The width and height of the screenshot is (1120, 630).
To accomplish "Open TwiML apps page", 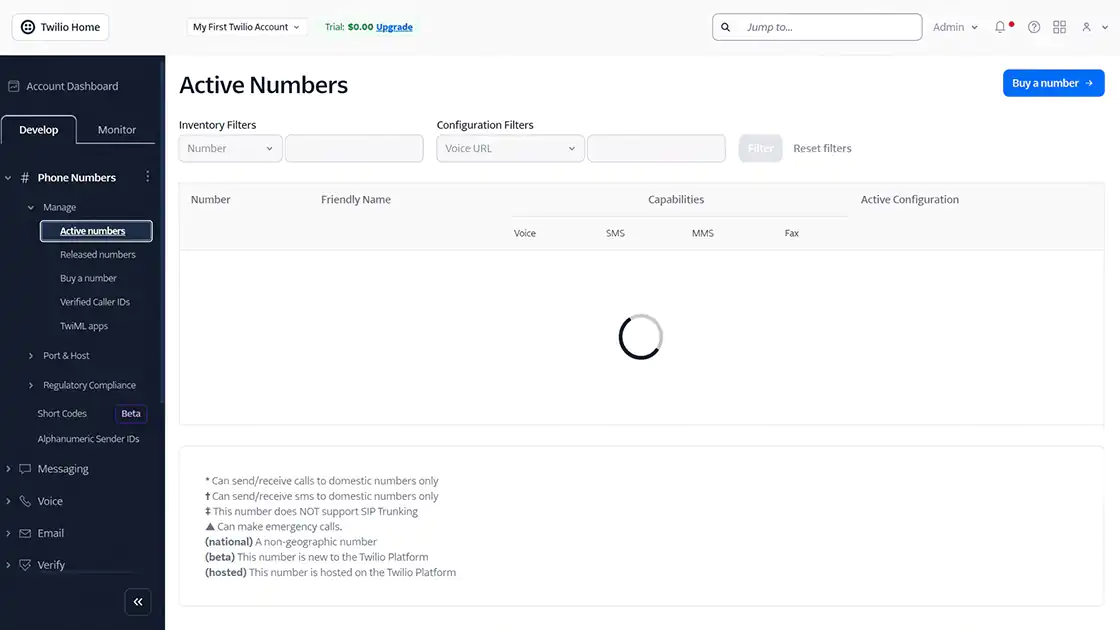I will [84, 326].
